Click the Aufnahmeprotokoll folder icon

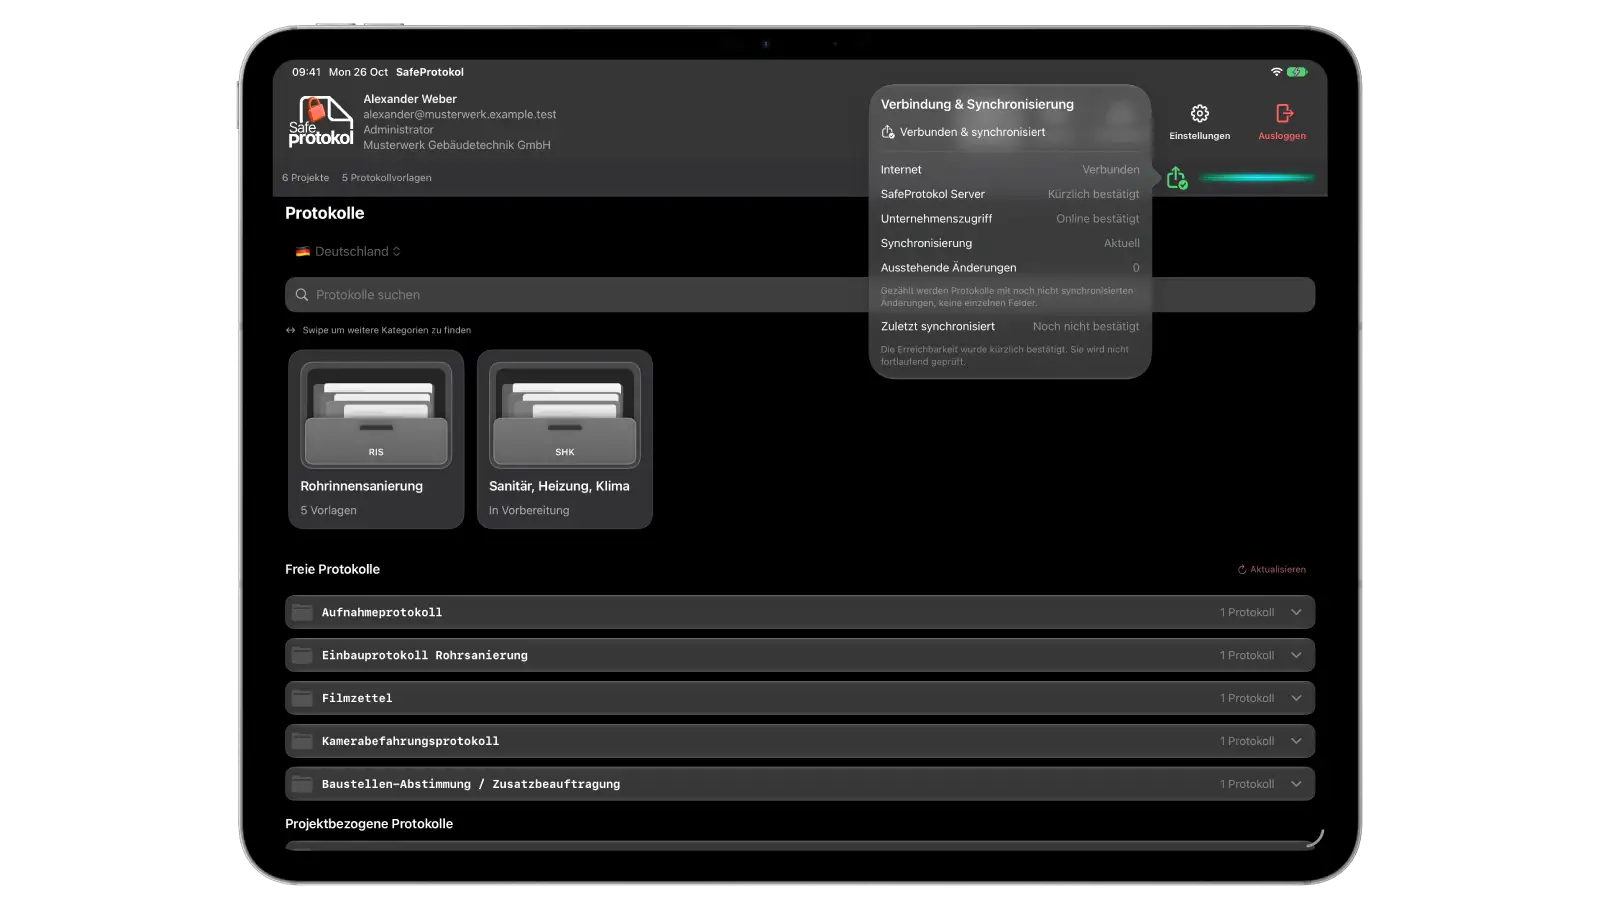click(302, 612)
